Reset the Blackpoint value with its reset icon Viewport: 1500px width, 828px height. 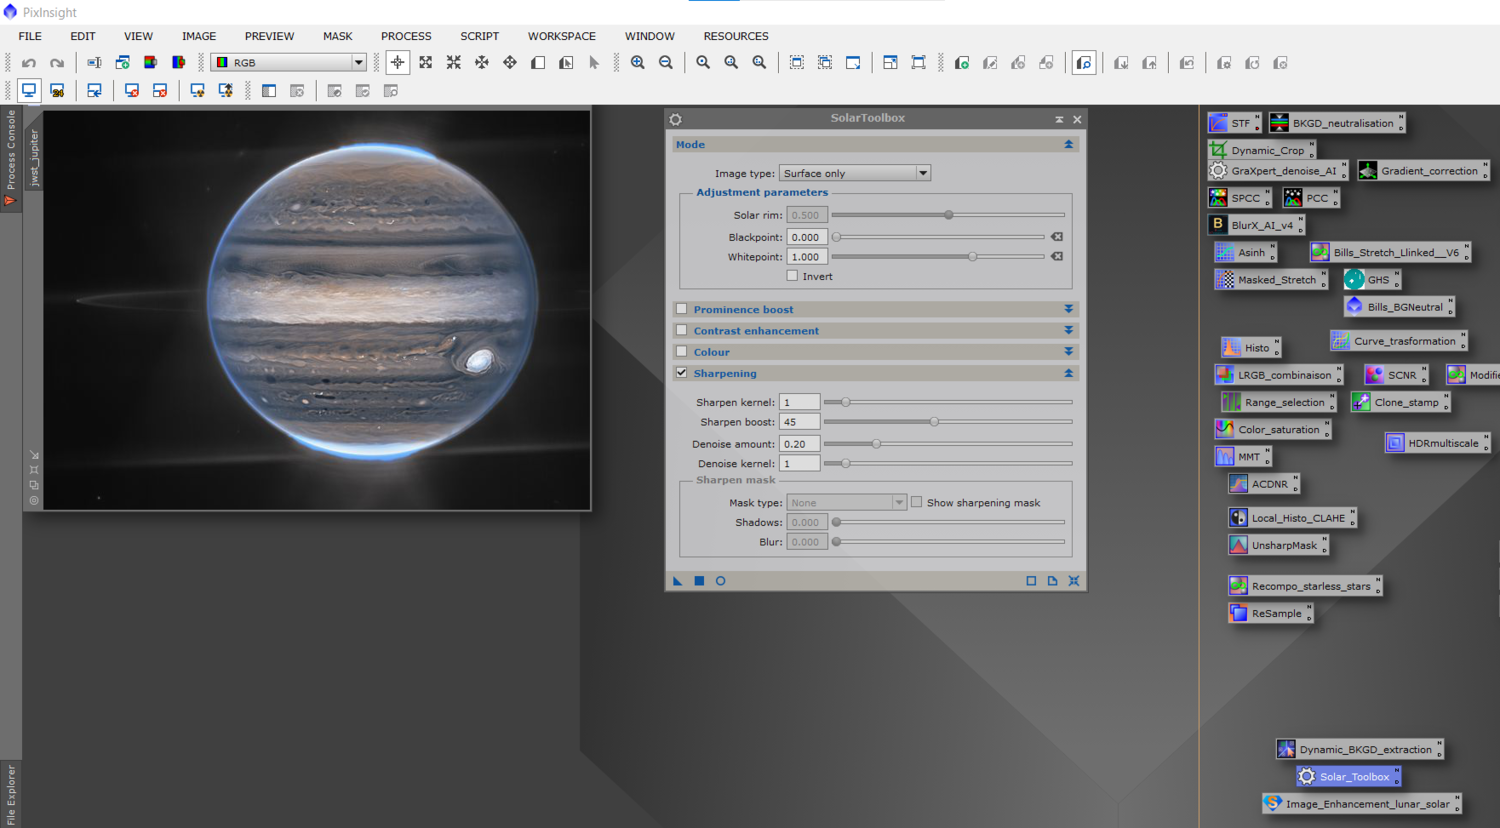pyautogui.click(x=1057, y=237)
